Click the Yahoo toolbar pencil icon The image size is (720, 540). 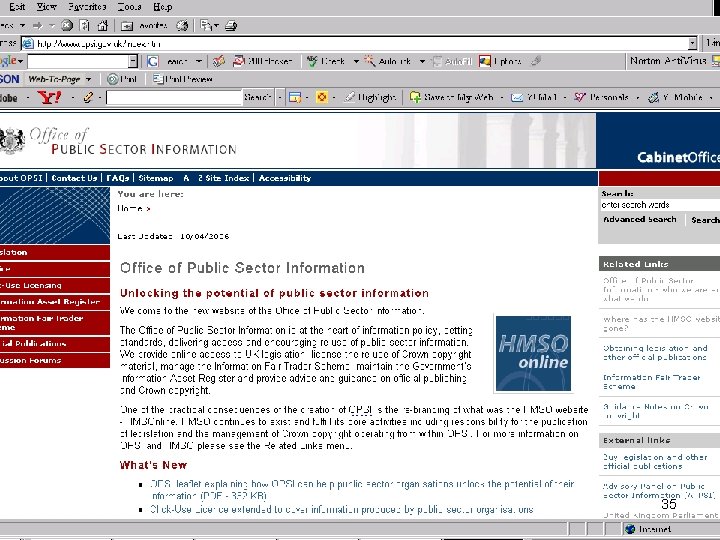click(88, 97)
